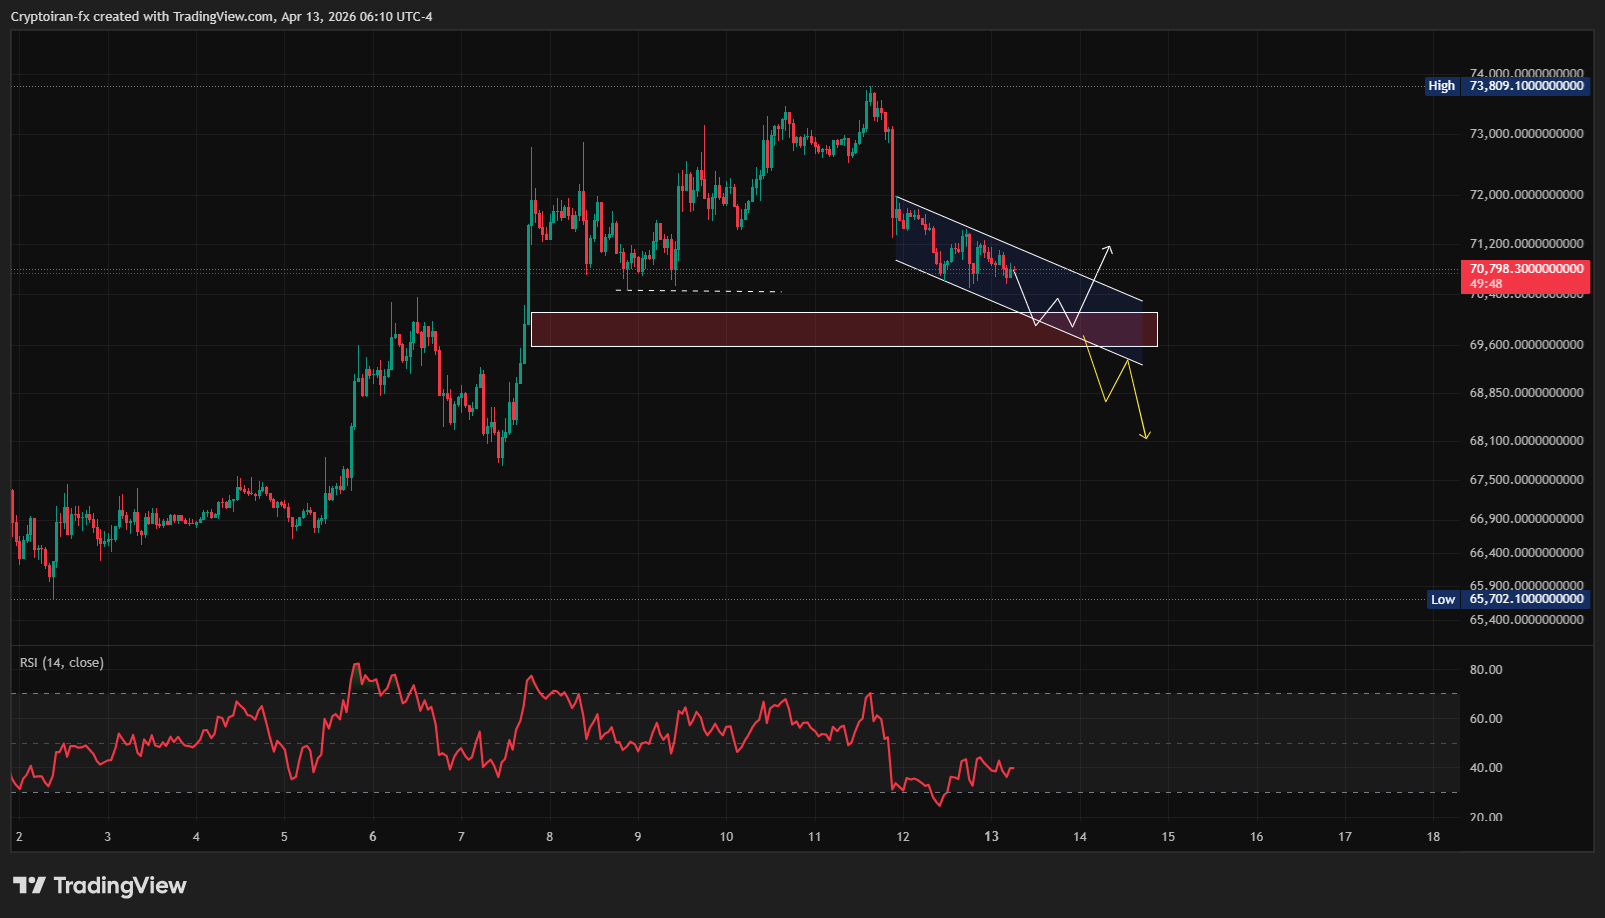Click the yellow downward arrow tip
This screenshot has height=918, width=1605.
pos(1146,436)
